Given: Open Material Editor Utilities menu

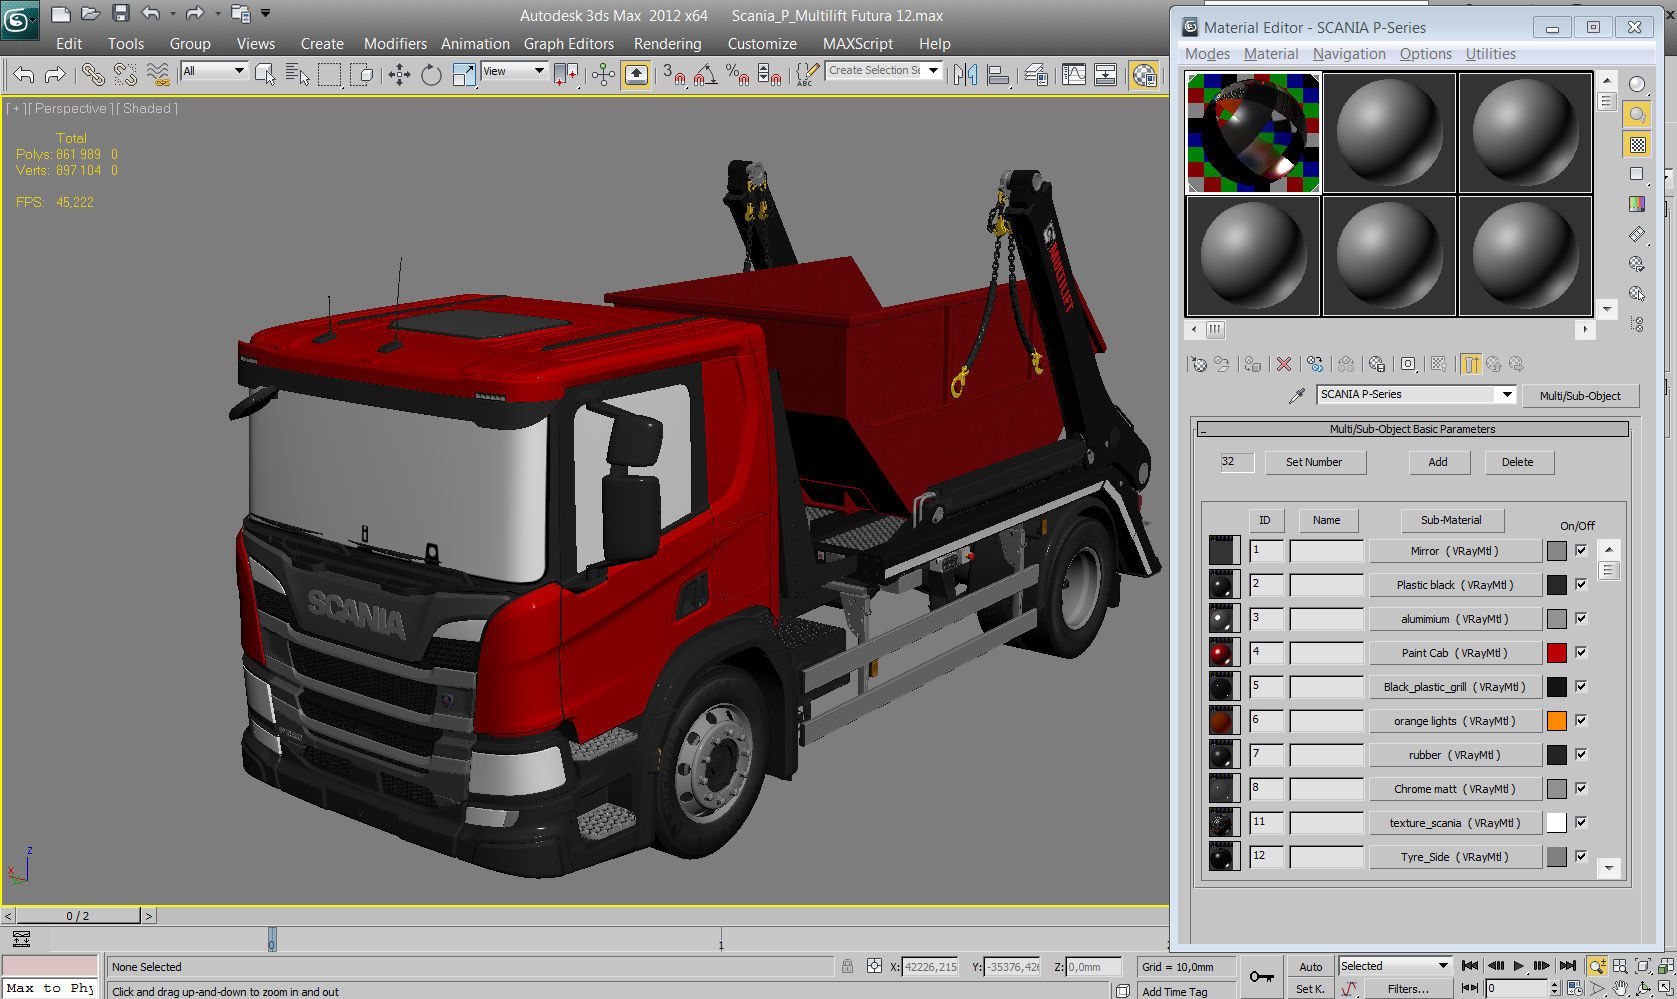Looking at the screenshot, I should (1490, 54).
